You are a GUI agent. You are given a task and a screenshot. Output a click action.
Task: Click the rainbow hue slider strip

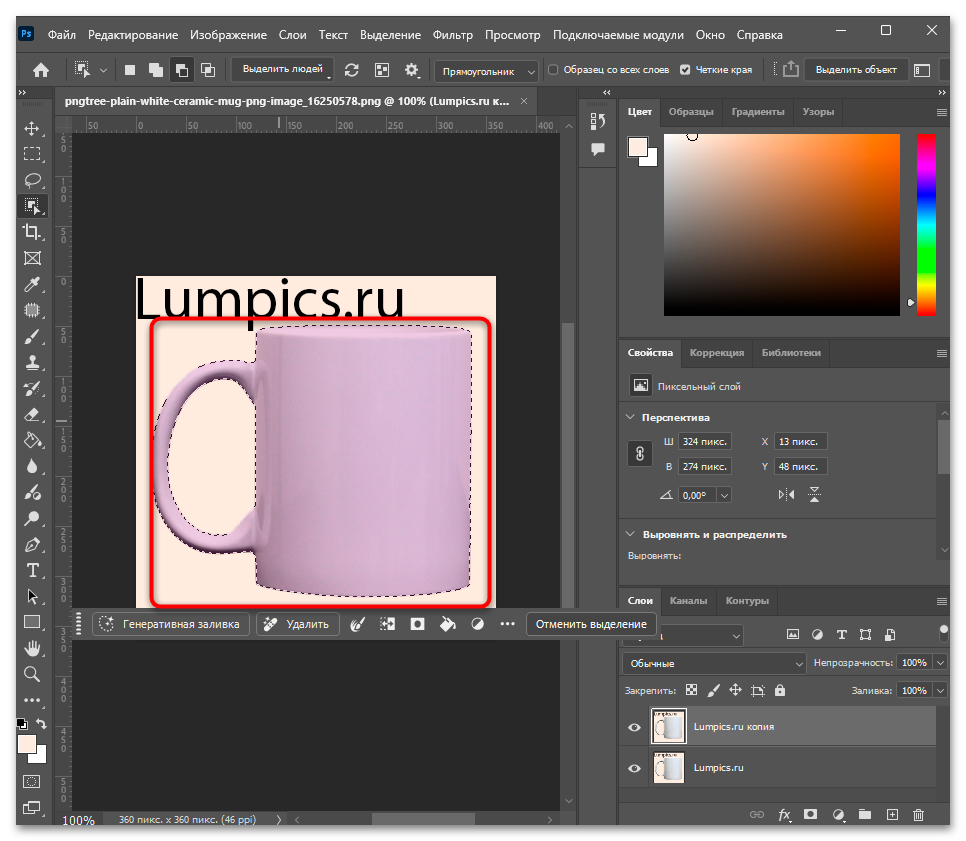click(926, 225)
